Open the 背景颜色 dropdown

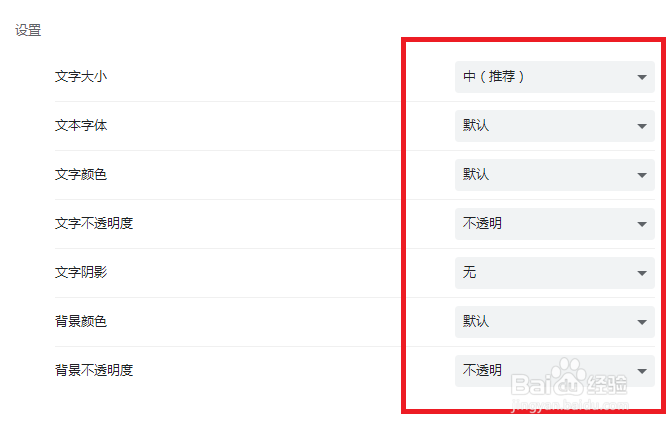[x=554, y=322]
